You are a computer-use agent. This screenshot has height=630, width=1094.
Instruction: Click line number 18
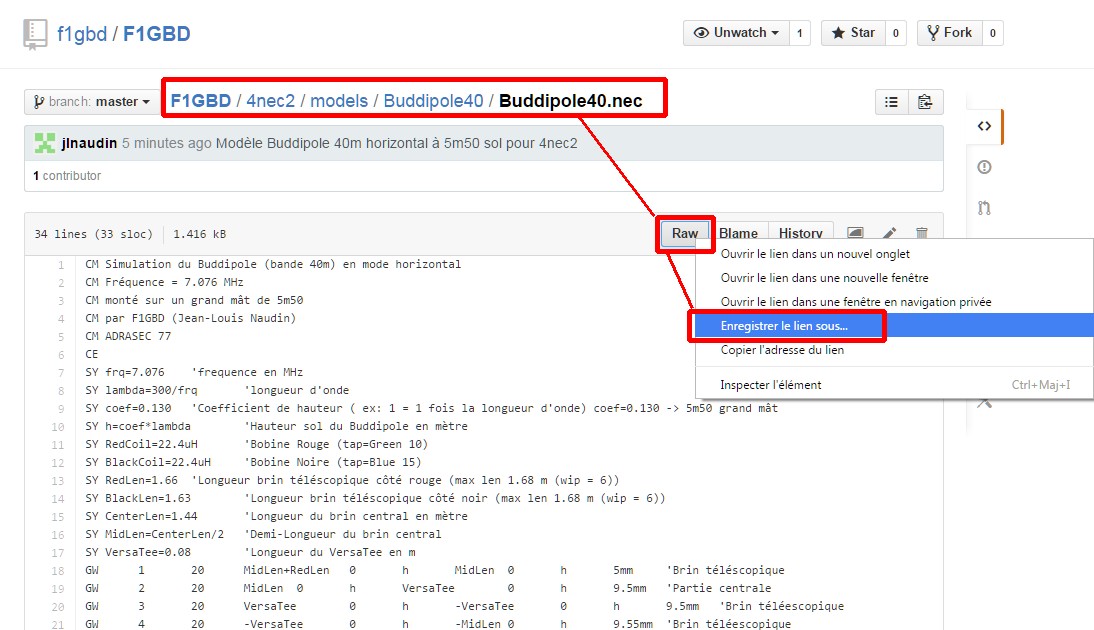pyautogui.click(x=57, y=571)
